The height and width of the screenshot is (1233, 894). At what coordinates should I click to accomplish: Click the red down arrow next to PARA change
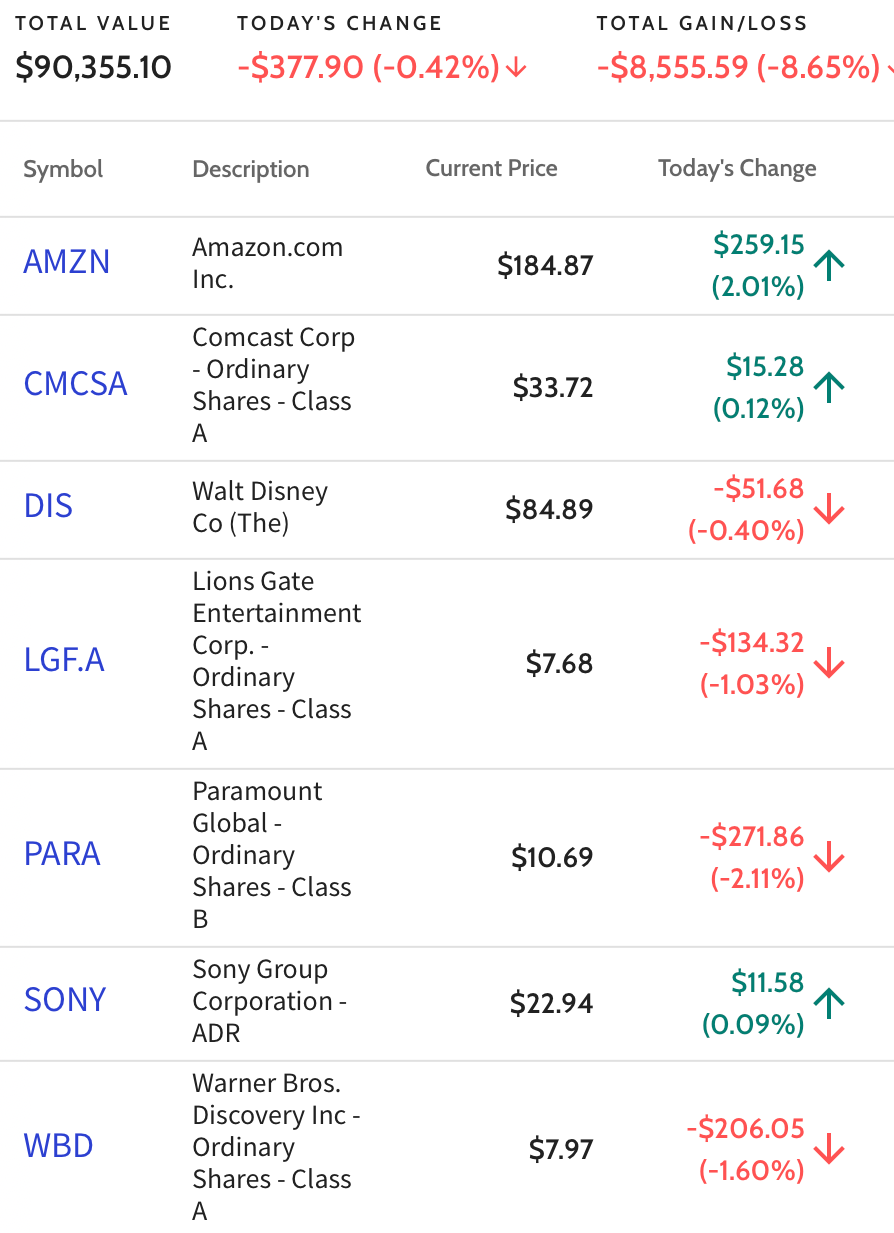[829, 858]
